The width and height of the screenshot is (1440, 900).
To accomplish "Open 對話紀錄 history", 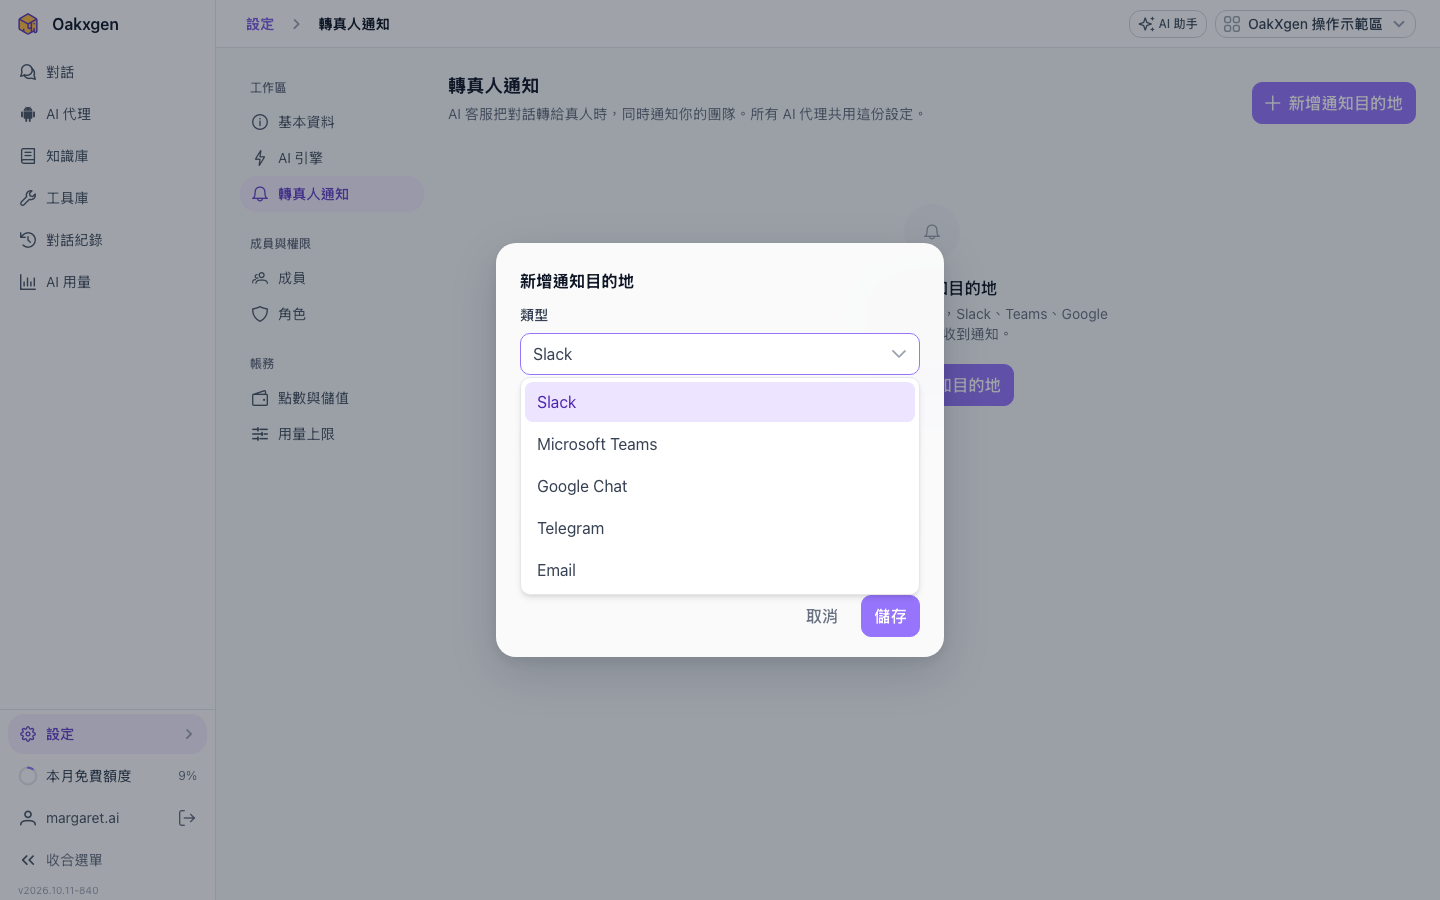I will [107, 240].
